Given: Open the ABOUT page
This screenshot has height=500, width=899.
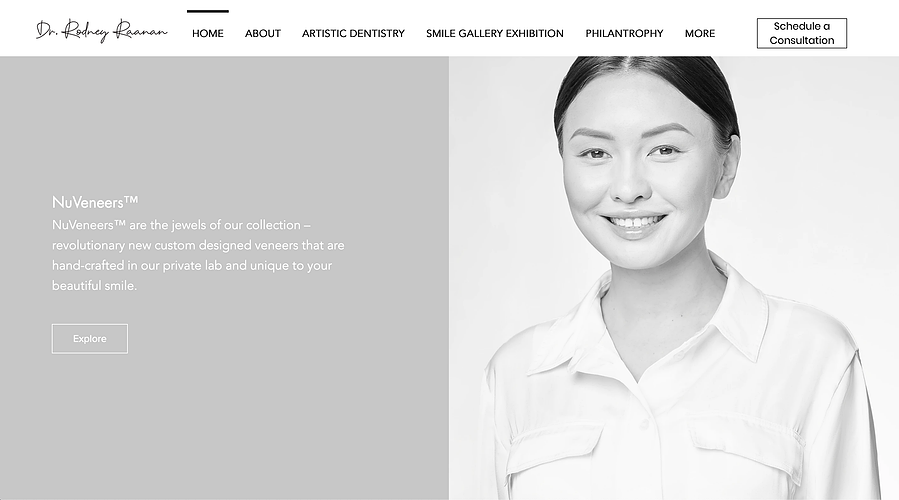Looking at the screenshot, I should pos(263,33).
